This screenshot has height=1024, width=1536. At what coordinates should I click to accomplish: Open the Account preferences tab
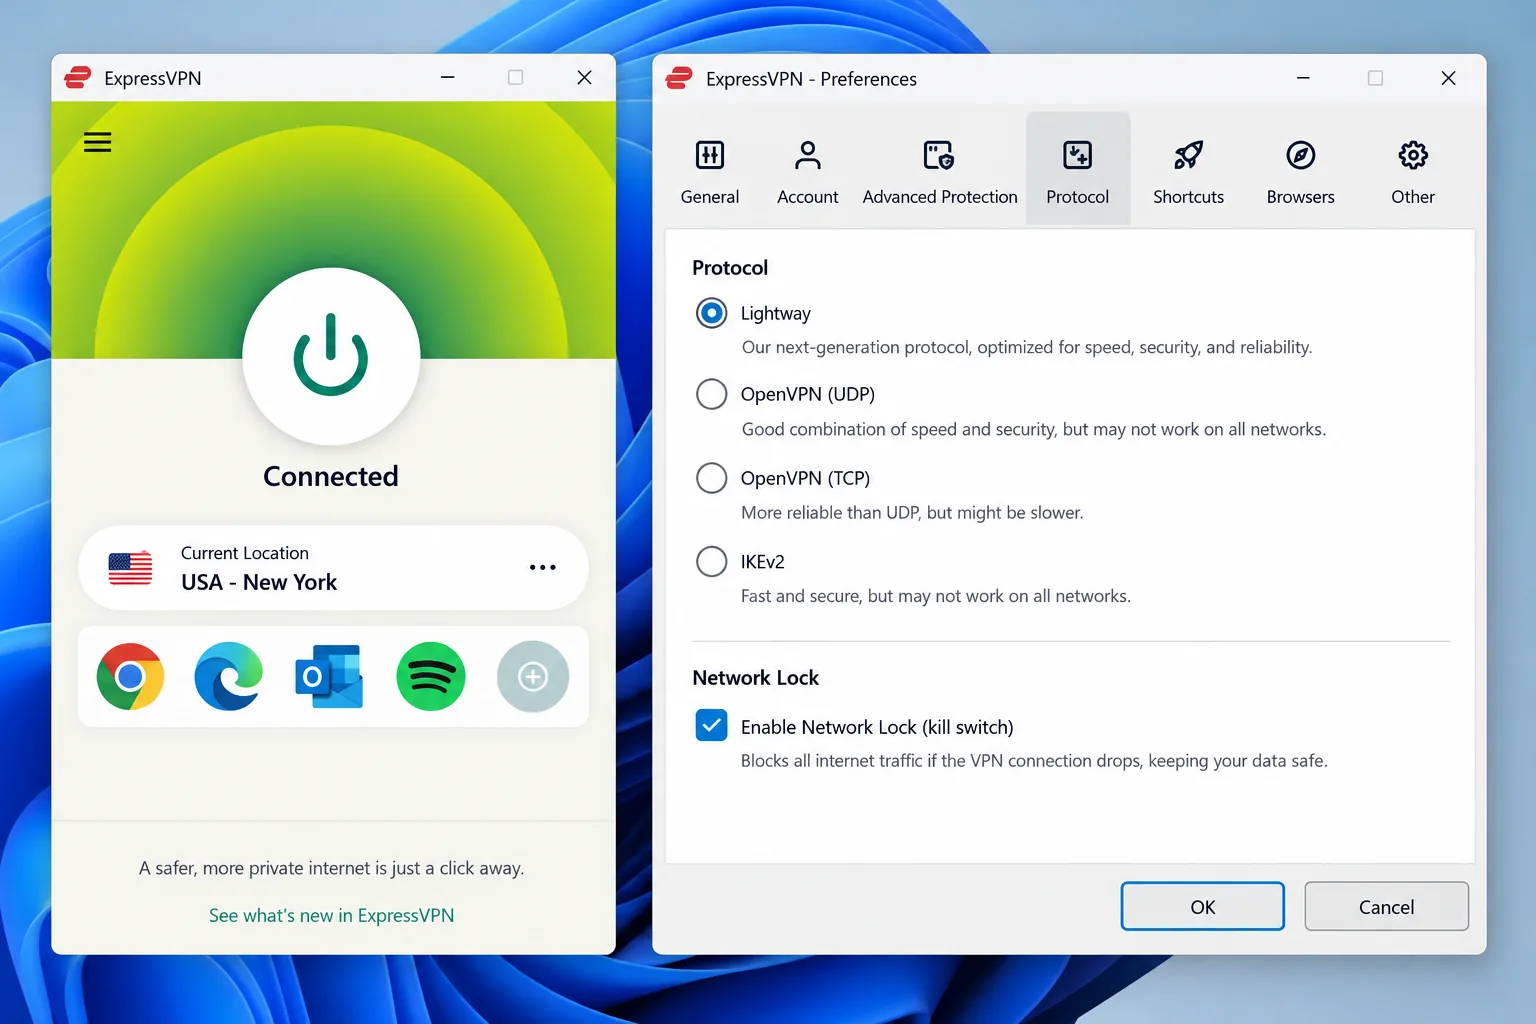tap(808, 172)
